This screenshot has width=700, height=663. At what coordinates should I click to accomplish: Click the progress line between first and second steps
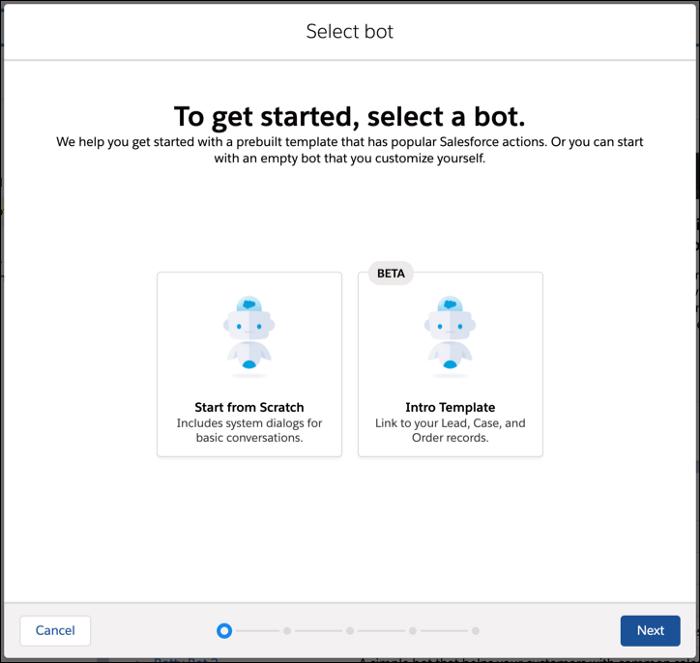256,631
